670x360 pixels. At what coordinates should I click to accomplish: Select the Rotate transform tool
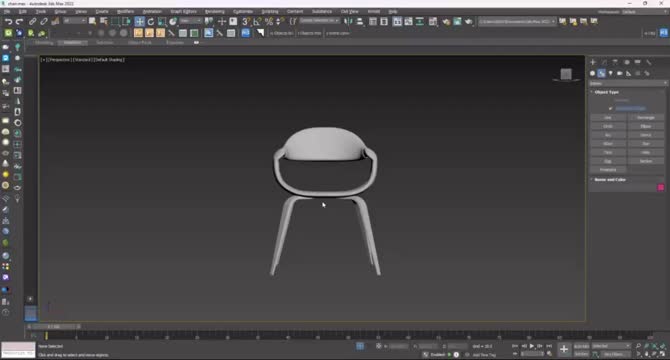150,21
